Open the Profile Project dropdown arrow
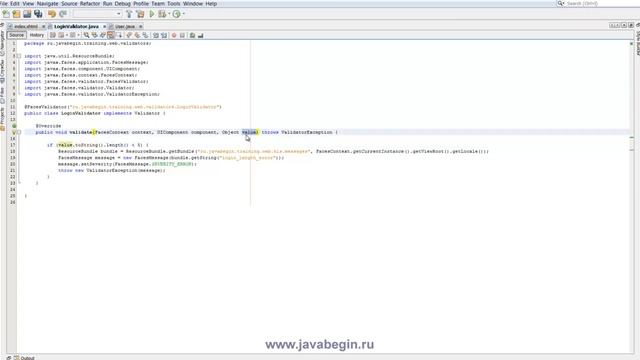The image size is (640, 360). pyautogui.click(x=184, y=14)
